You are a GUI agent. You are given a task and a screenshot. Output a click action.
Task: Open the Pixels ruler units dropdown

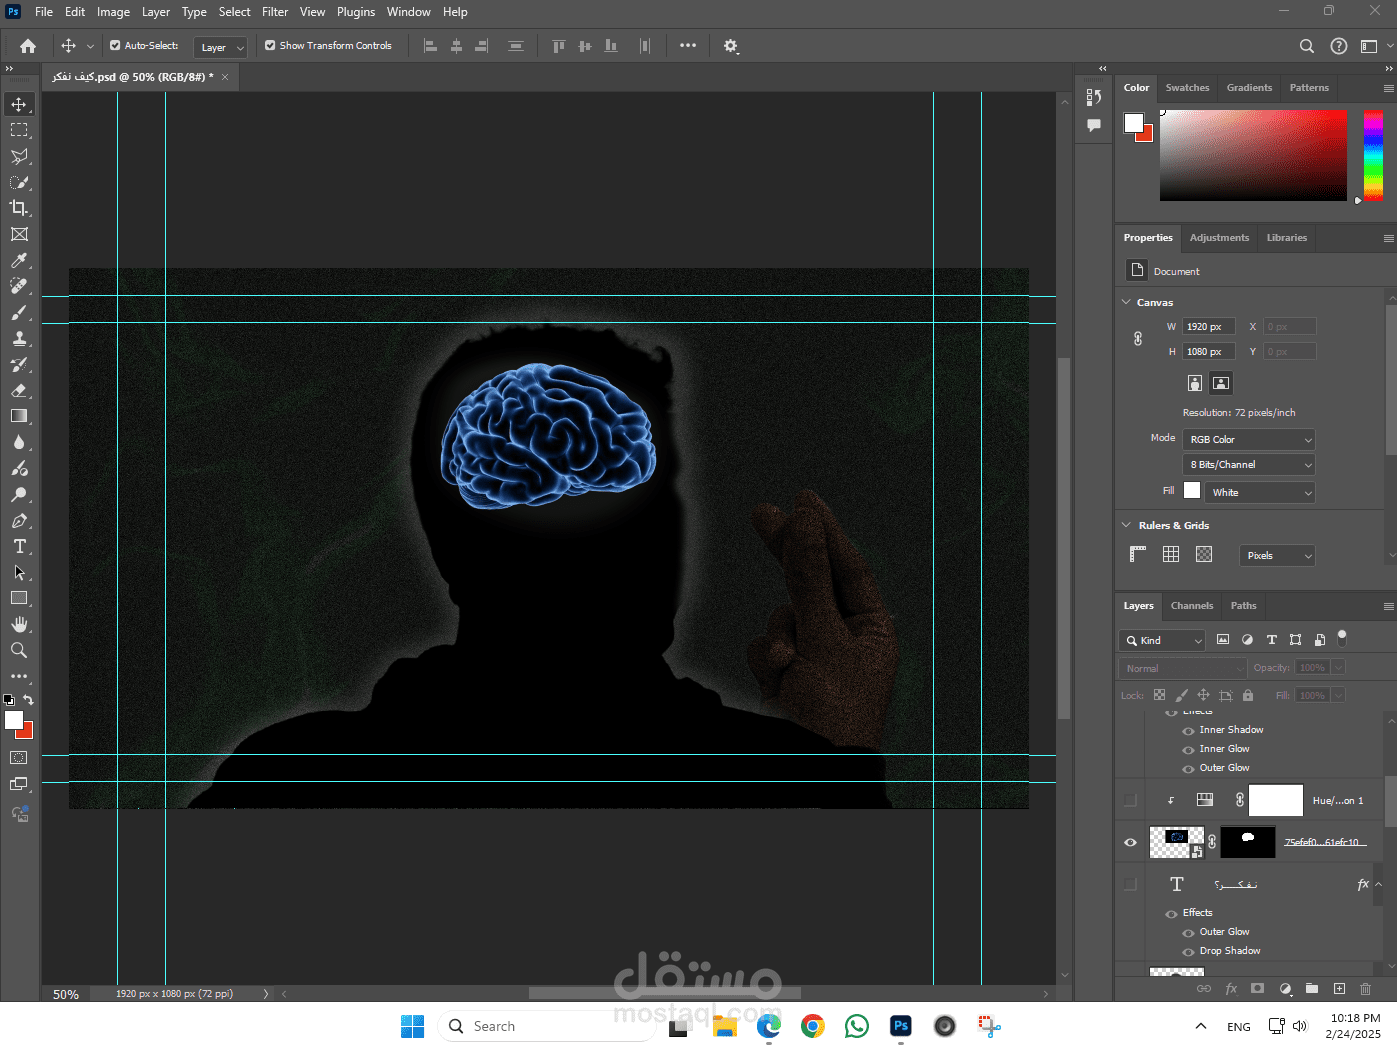(1277, 555)
